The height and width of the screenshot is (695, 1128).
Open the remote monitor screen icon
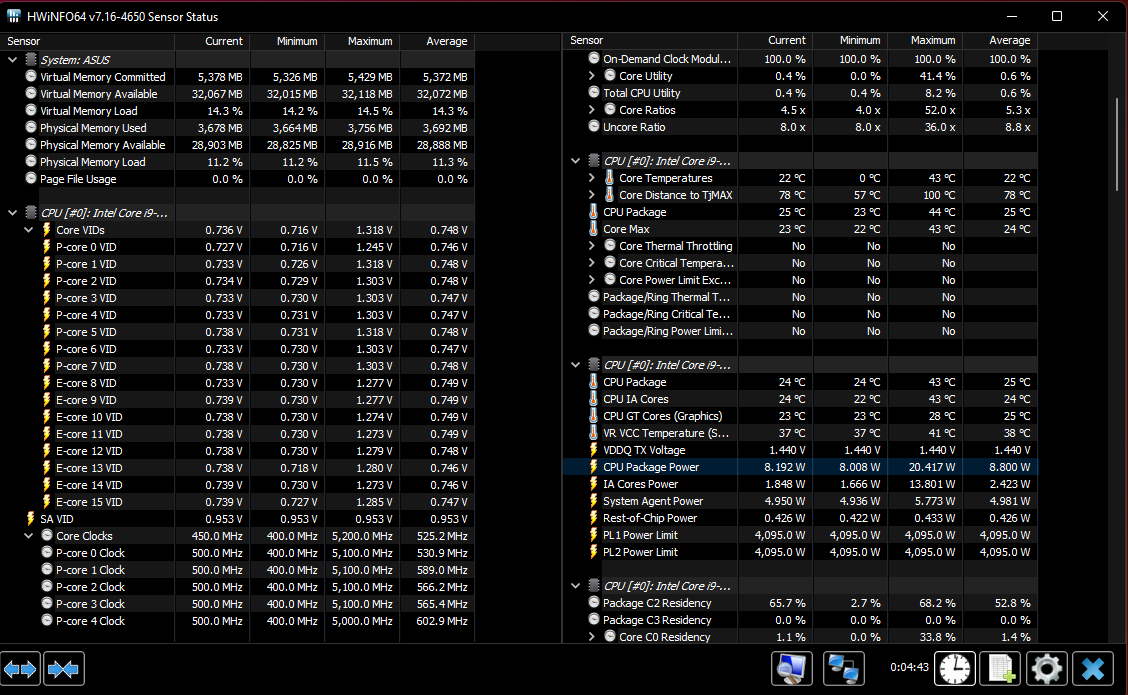point(792,669)
